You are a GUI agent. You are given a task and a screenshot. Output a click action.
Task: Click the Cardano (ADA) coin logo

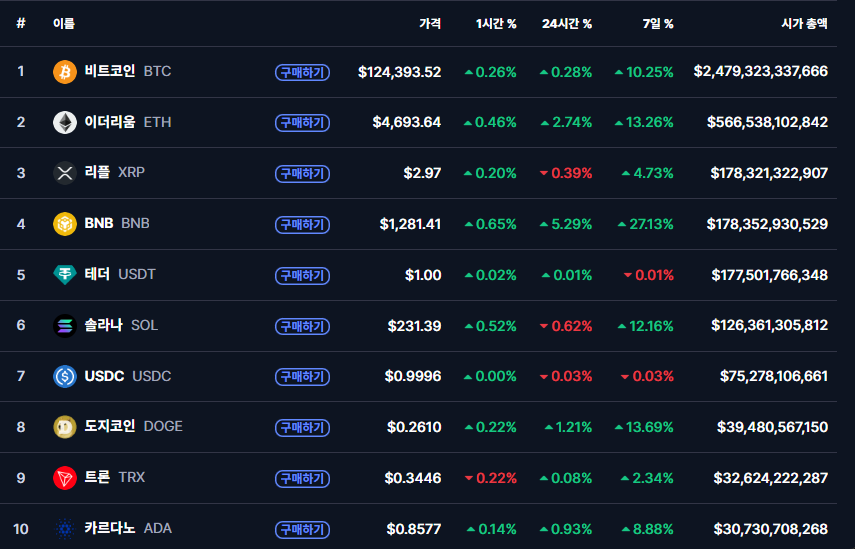[x=65, y=529]
